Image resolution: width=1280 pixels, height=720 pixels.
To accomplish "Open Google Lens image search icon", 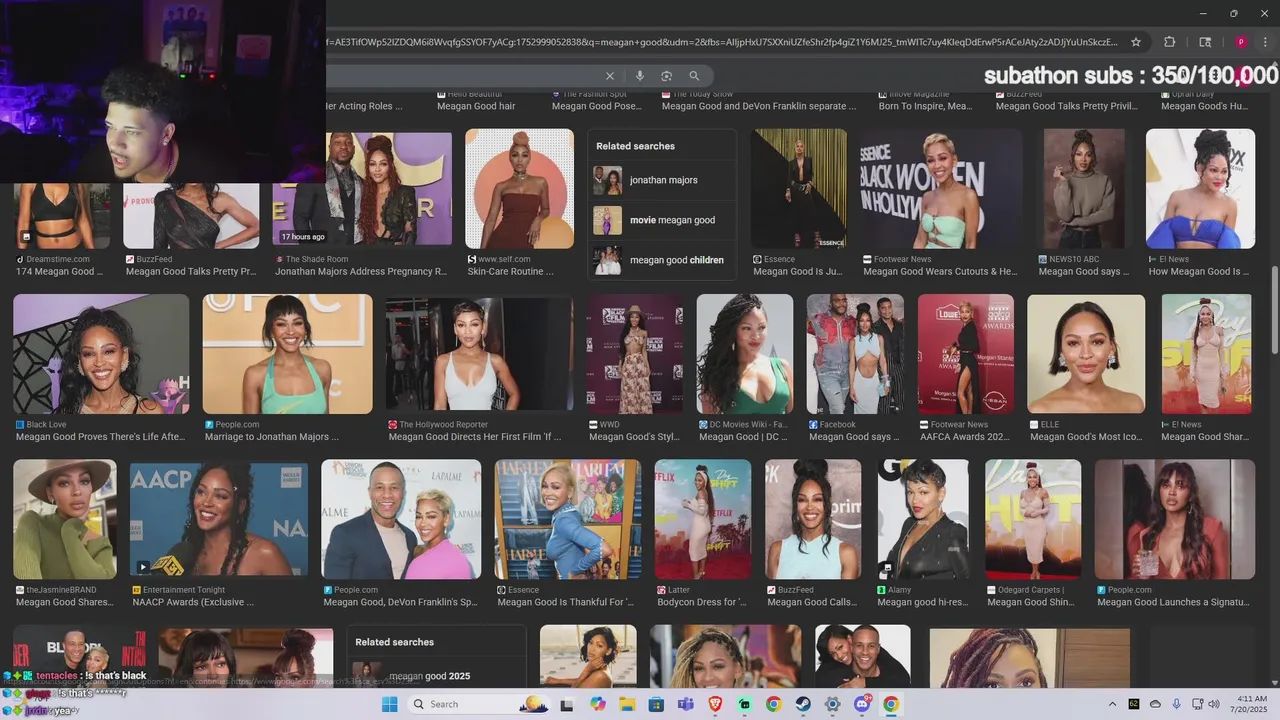I will [x=667, y=76].
